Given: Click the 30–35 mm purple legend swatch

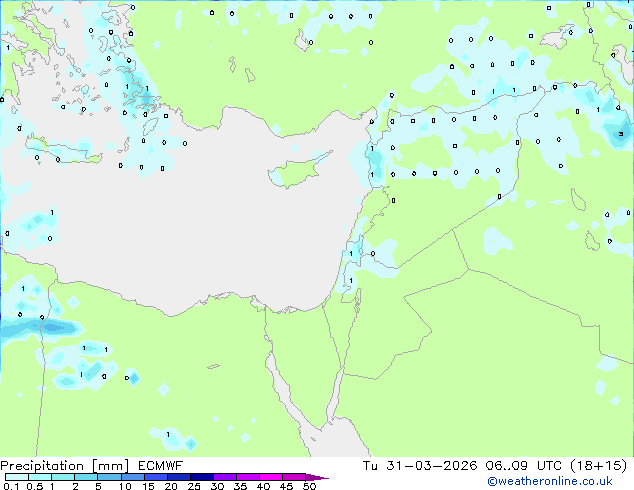Looking at the screenshot, I should tap(224, 477).
